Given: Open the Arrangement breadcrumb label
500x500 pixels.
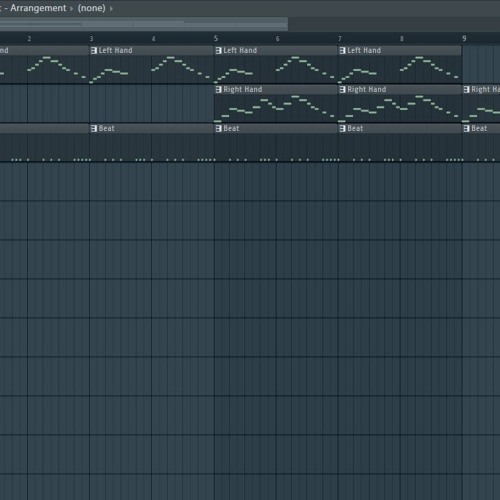Looking at the screenshot, I should [x=38, y=8].
